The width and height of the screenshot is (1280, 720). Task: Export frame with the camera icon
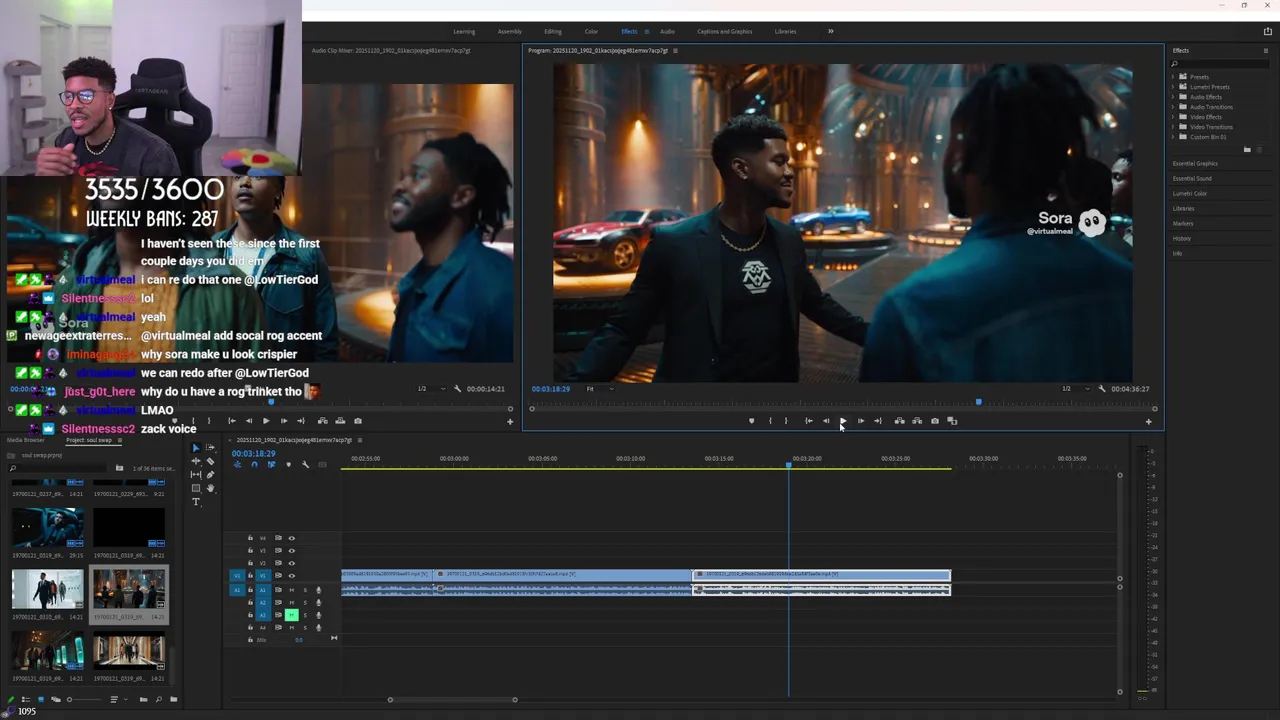(x=935, y=421)
